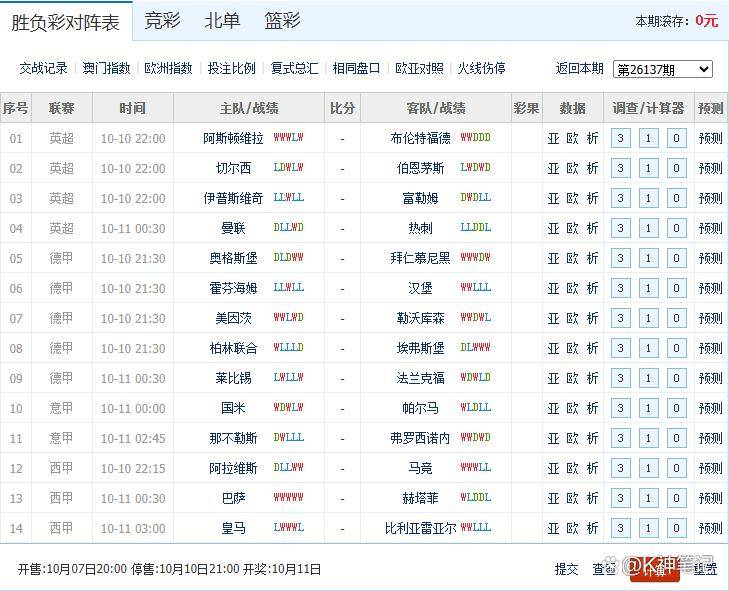Image resolution: width=729 pixels, height=591 pixels.
Task: Open 欧 data for row 02
Action: click(x=572, y=168)
